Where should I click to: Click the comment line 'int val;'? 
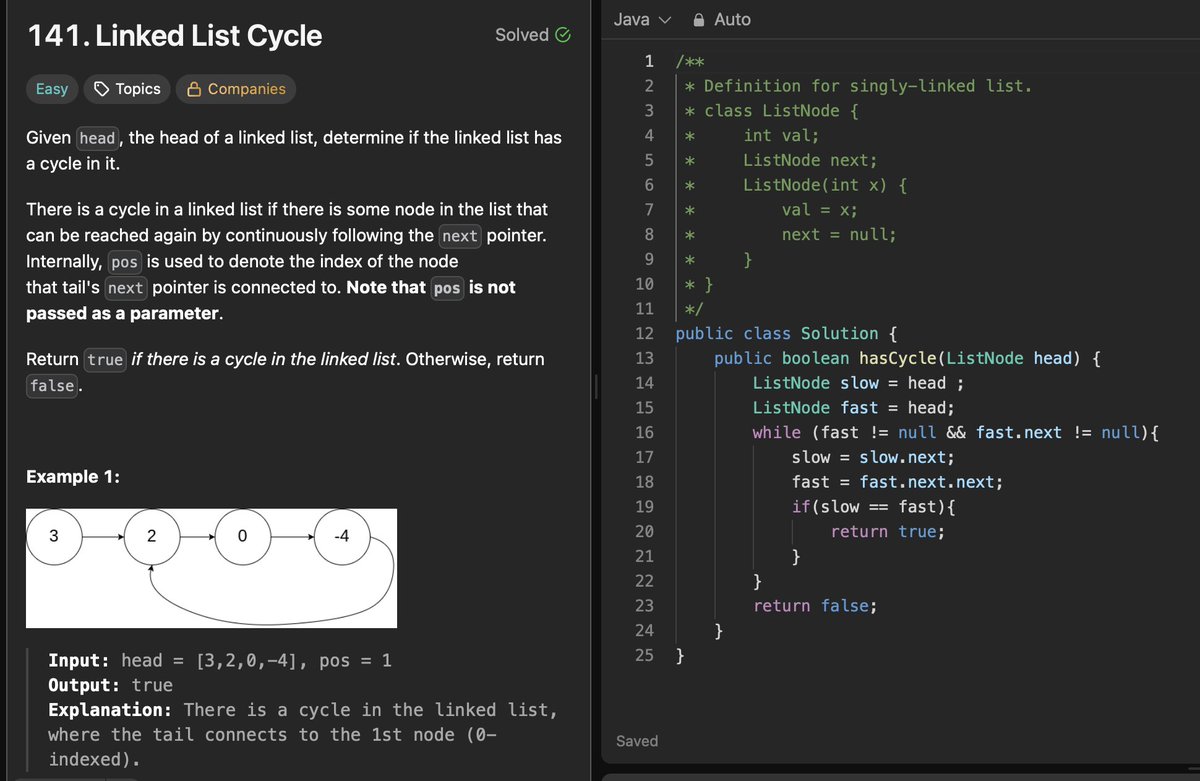780,136
